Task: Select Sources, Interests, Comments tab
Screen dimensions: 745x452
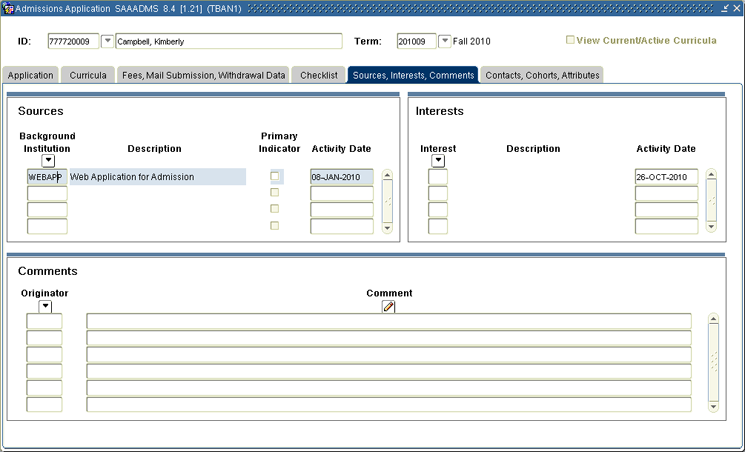Action: click(413, 75)
